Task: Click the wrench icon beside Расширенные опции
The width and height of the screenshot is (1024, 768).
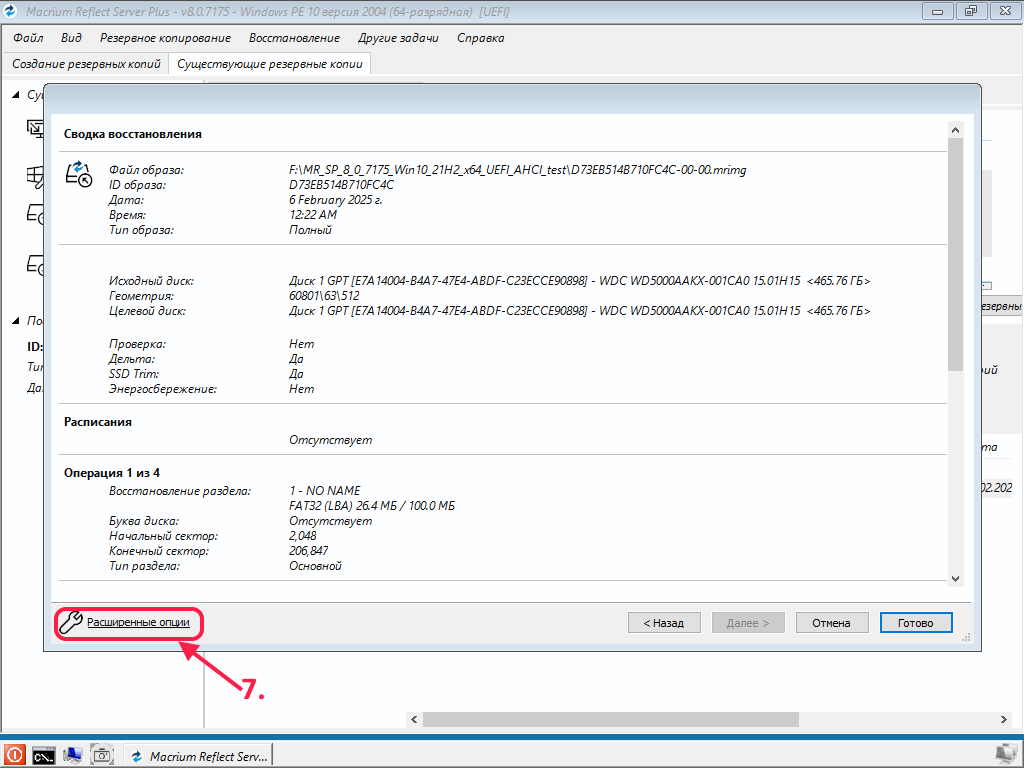Action: click(x=69, y=623)
